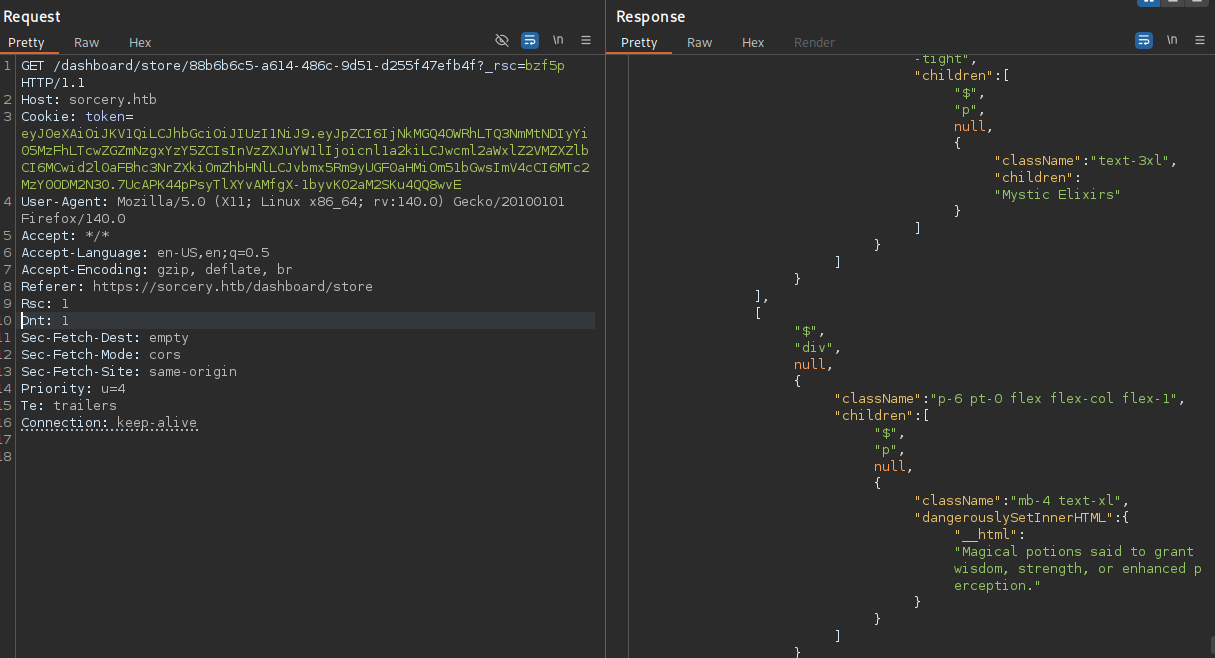Switch Response view to Raw tab
Screen dimensions: 1215x658
[699, 43]
